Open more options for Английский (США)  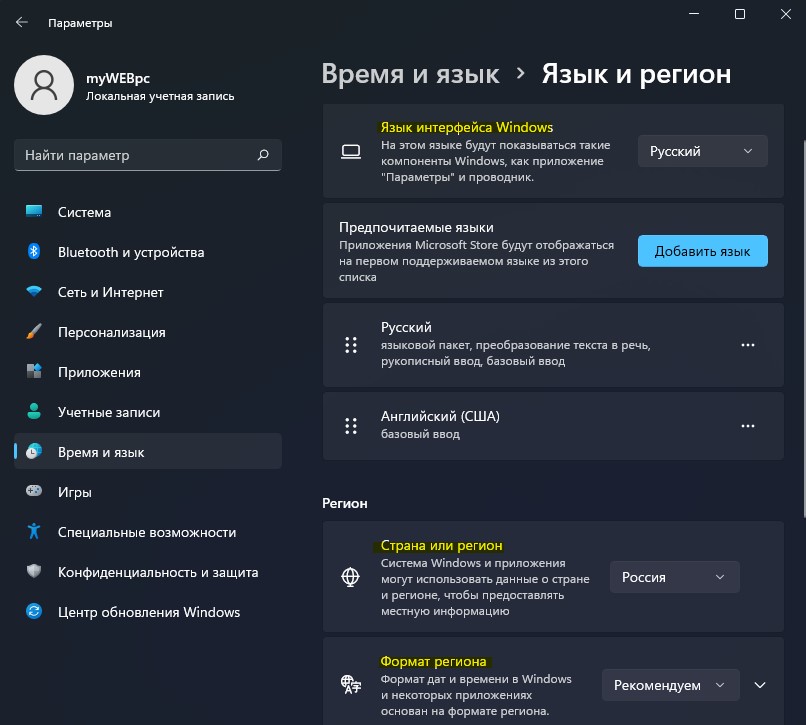coord(748,426)
